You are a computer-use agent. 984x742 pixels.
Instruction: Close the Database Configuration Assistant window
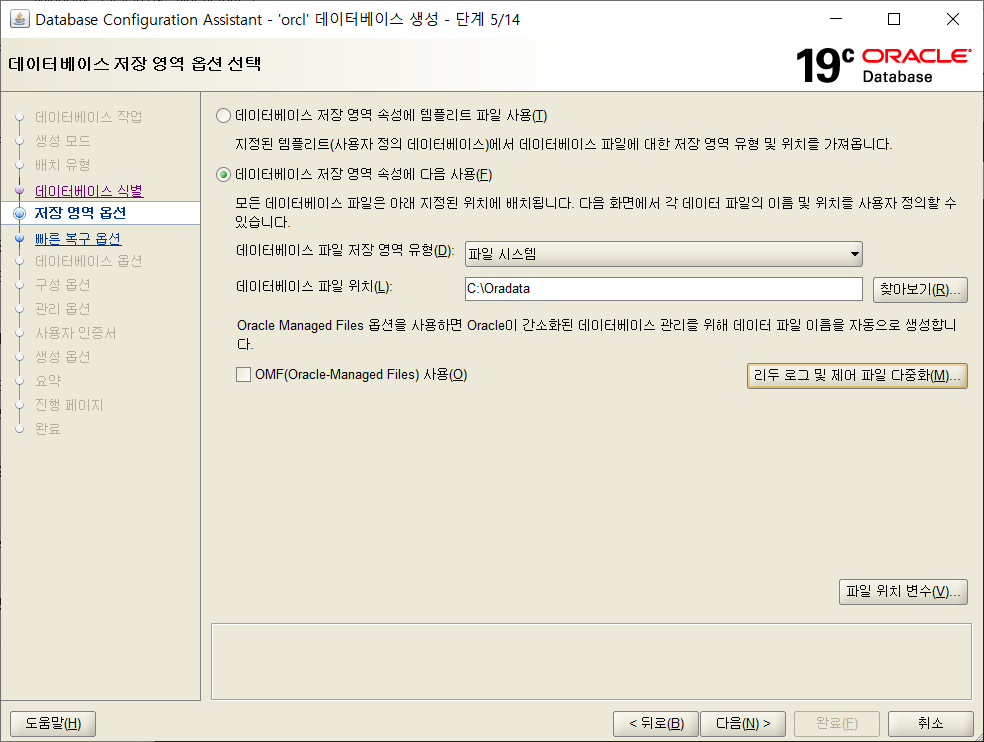[x=953, y=19]
